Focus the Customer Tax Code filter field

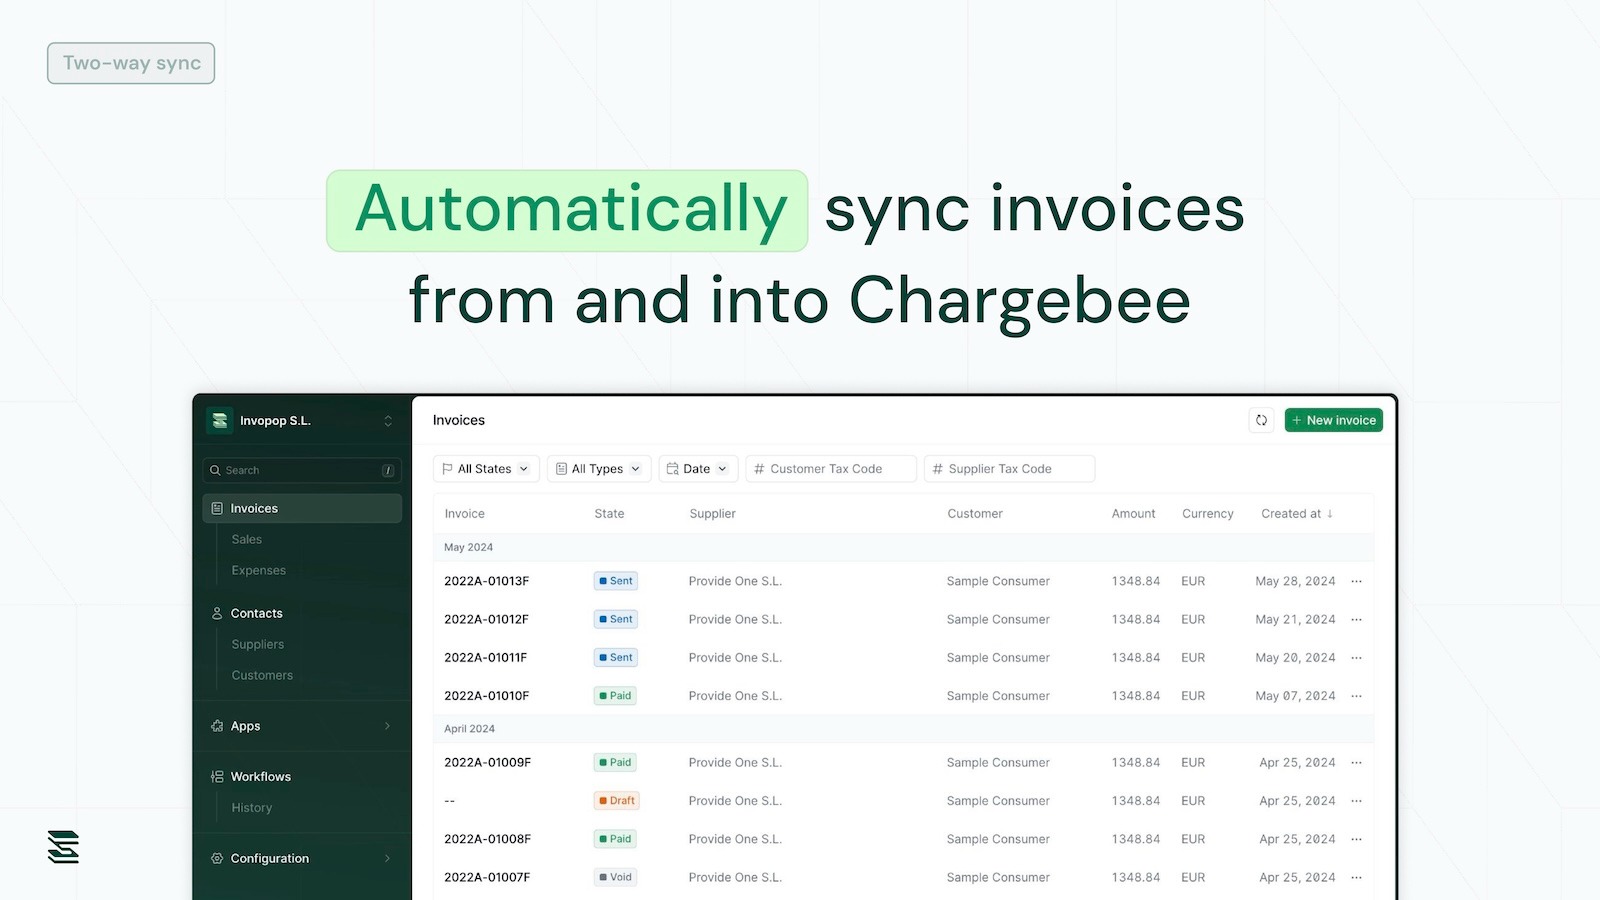831,469
